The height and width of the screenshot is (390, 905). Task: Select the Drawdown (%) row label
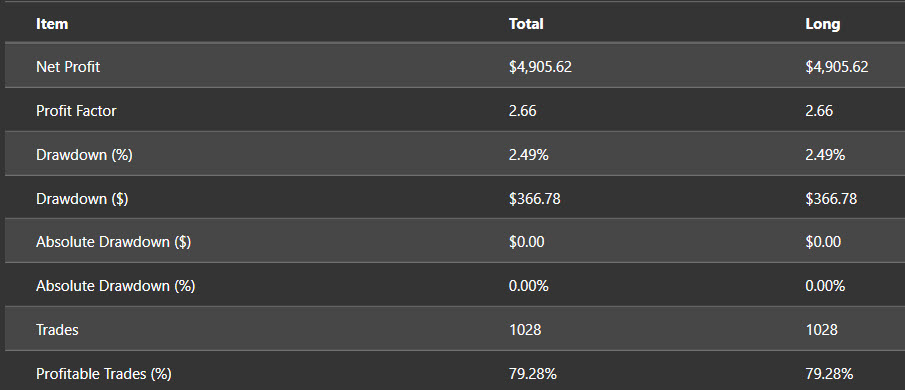coord(84,155)
